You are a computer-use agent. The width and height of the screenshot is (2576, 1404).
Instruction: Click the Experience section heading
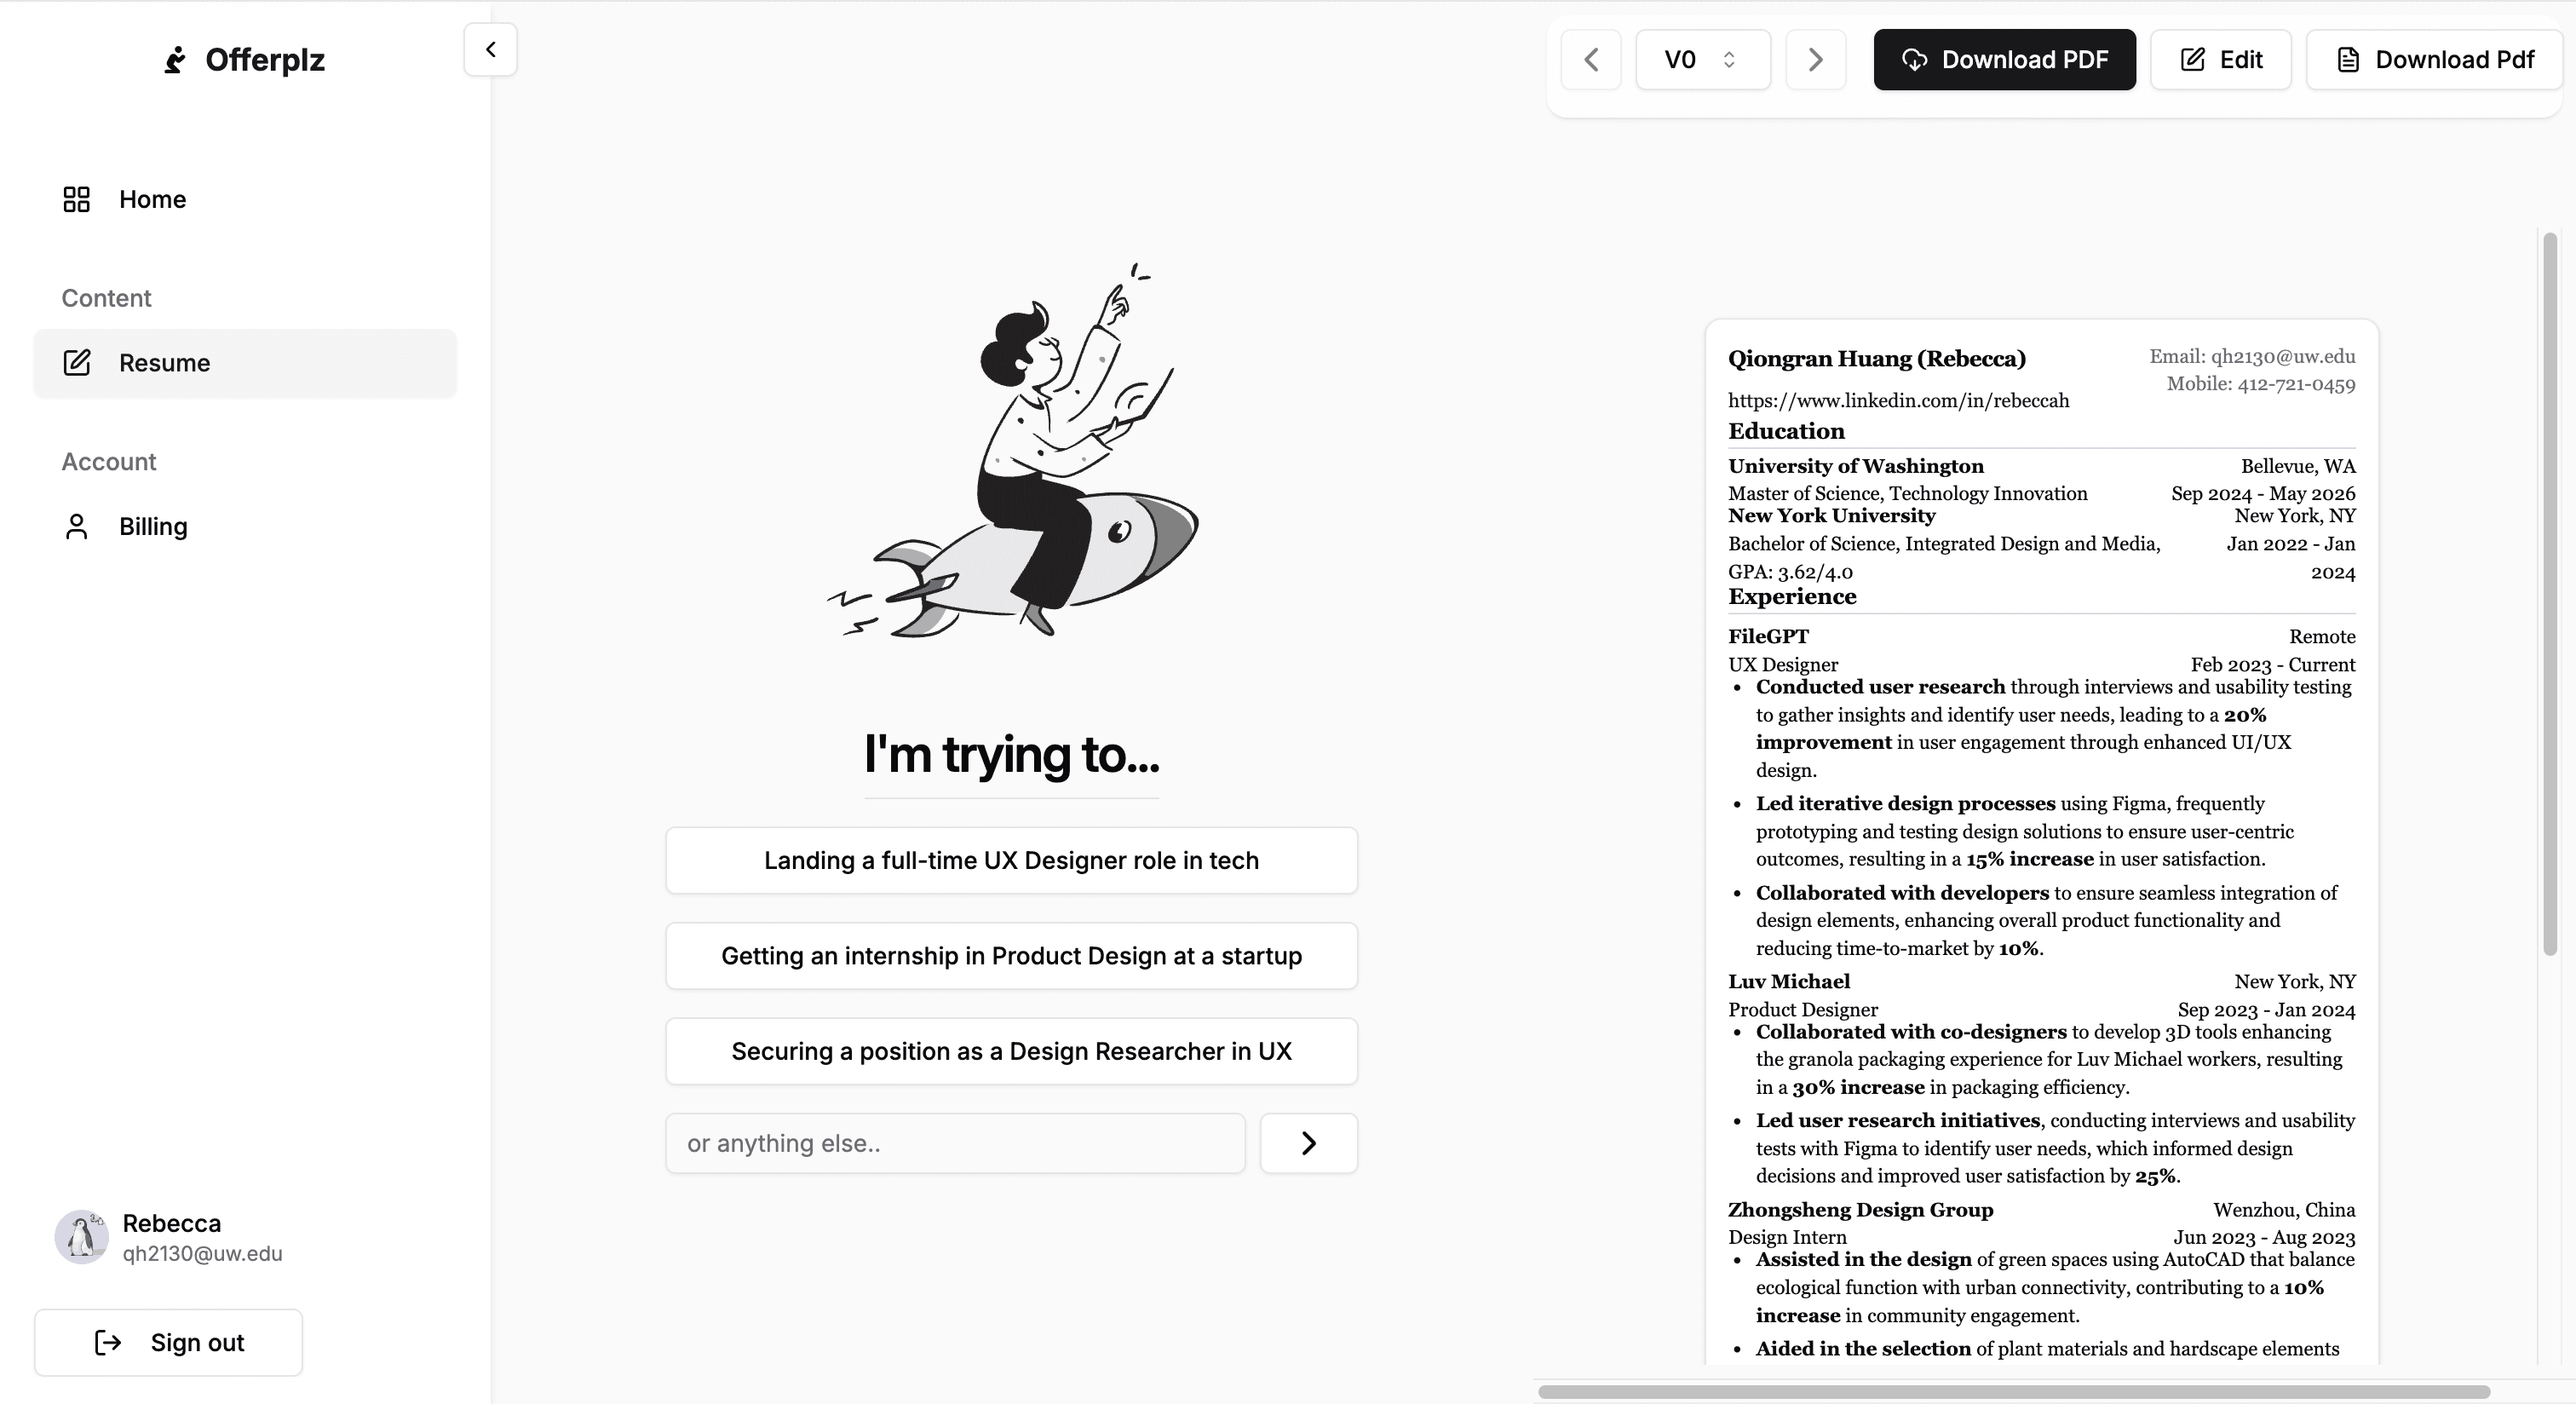tap(1792, 596)
